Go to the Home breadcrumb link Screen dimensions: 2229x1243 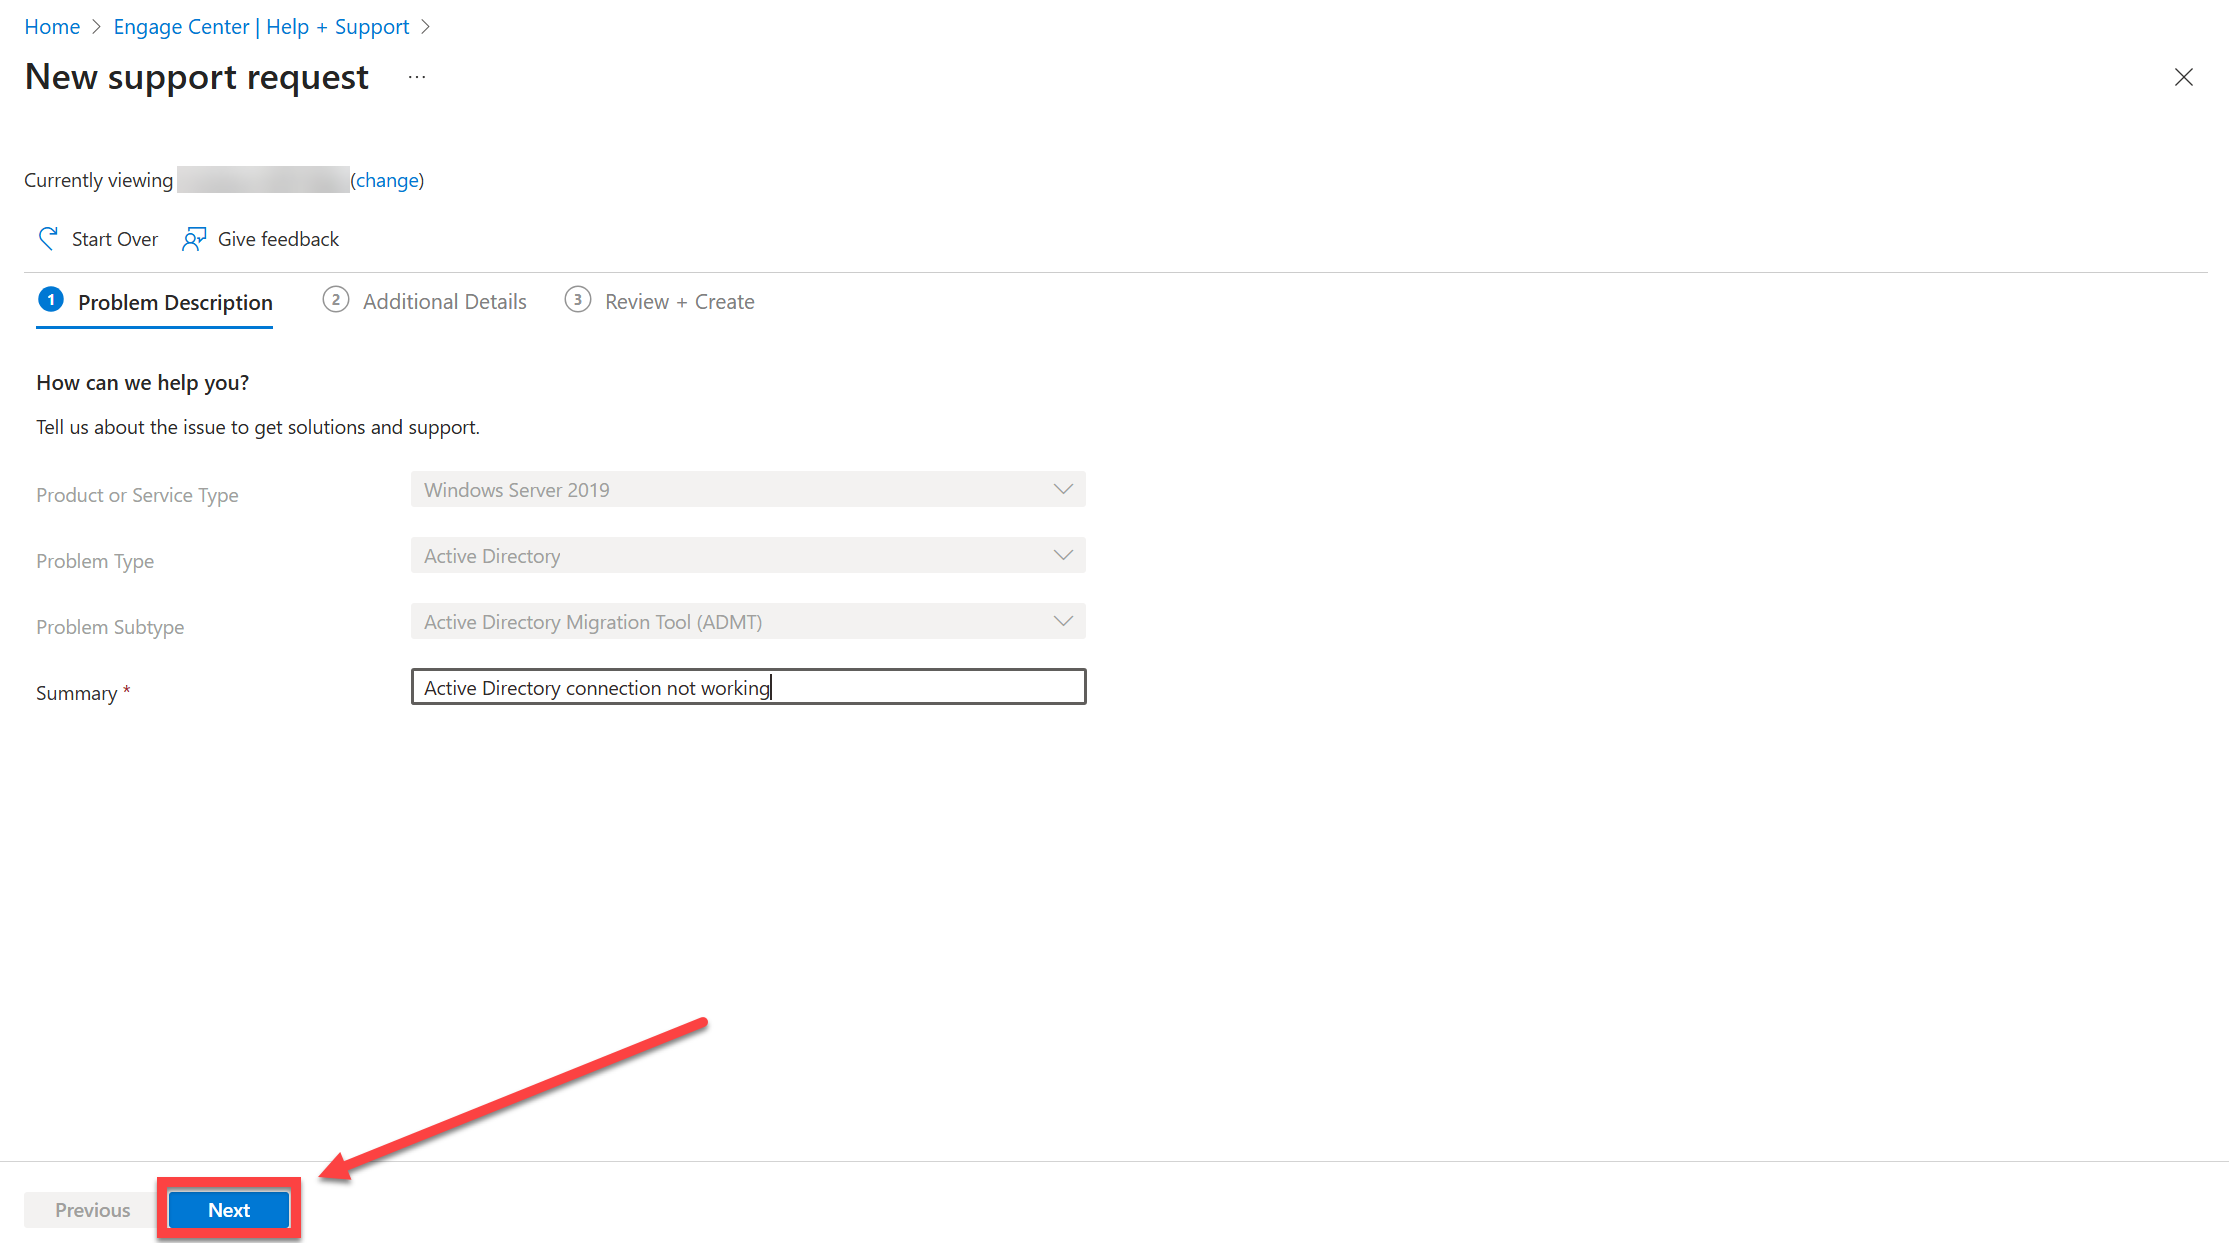tap(52, 27)
